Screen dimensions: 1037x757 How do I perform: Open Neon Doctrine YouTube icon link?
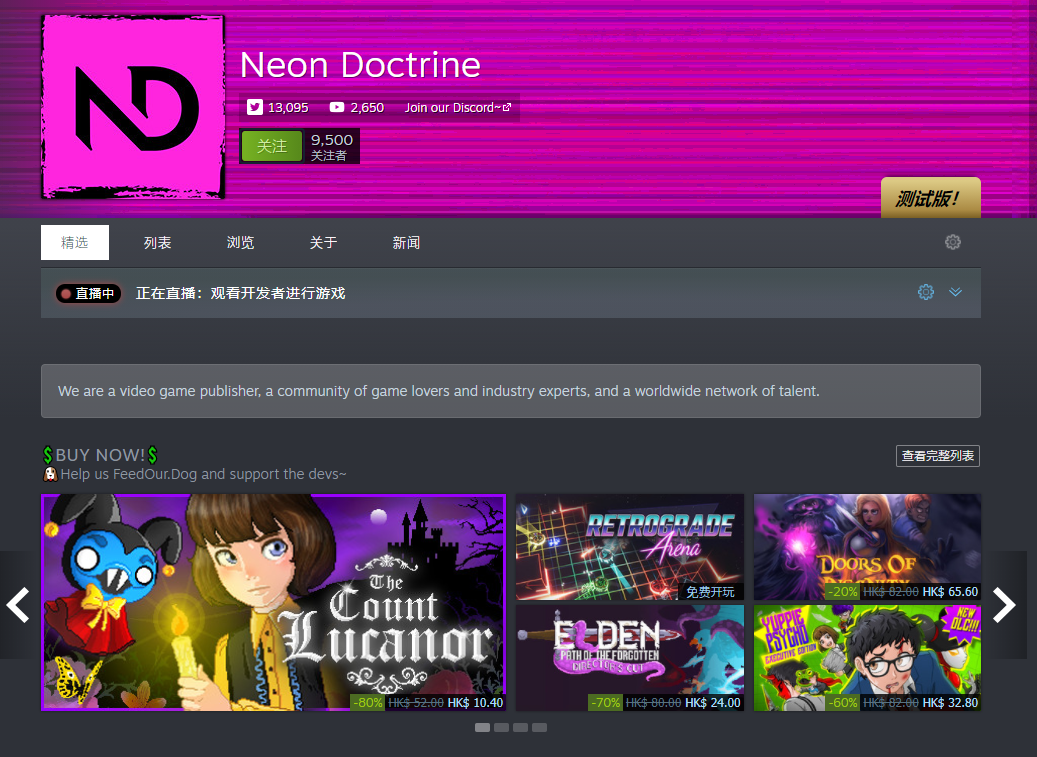[337, 107]
